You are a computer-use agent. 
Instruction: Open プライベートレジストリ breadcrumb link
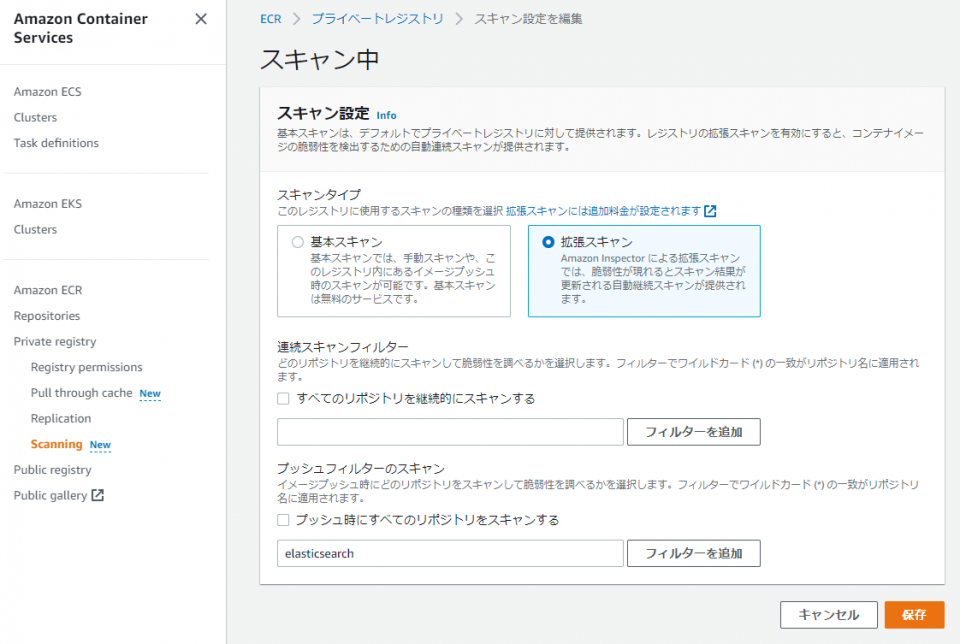[x=377, y=19]
